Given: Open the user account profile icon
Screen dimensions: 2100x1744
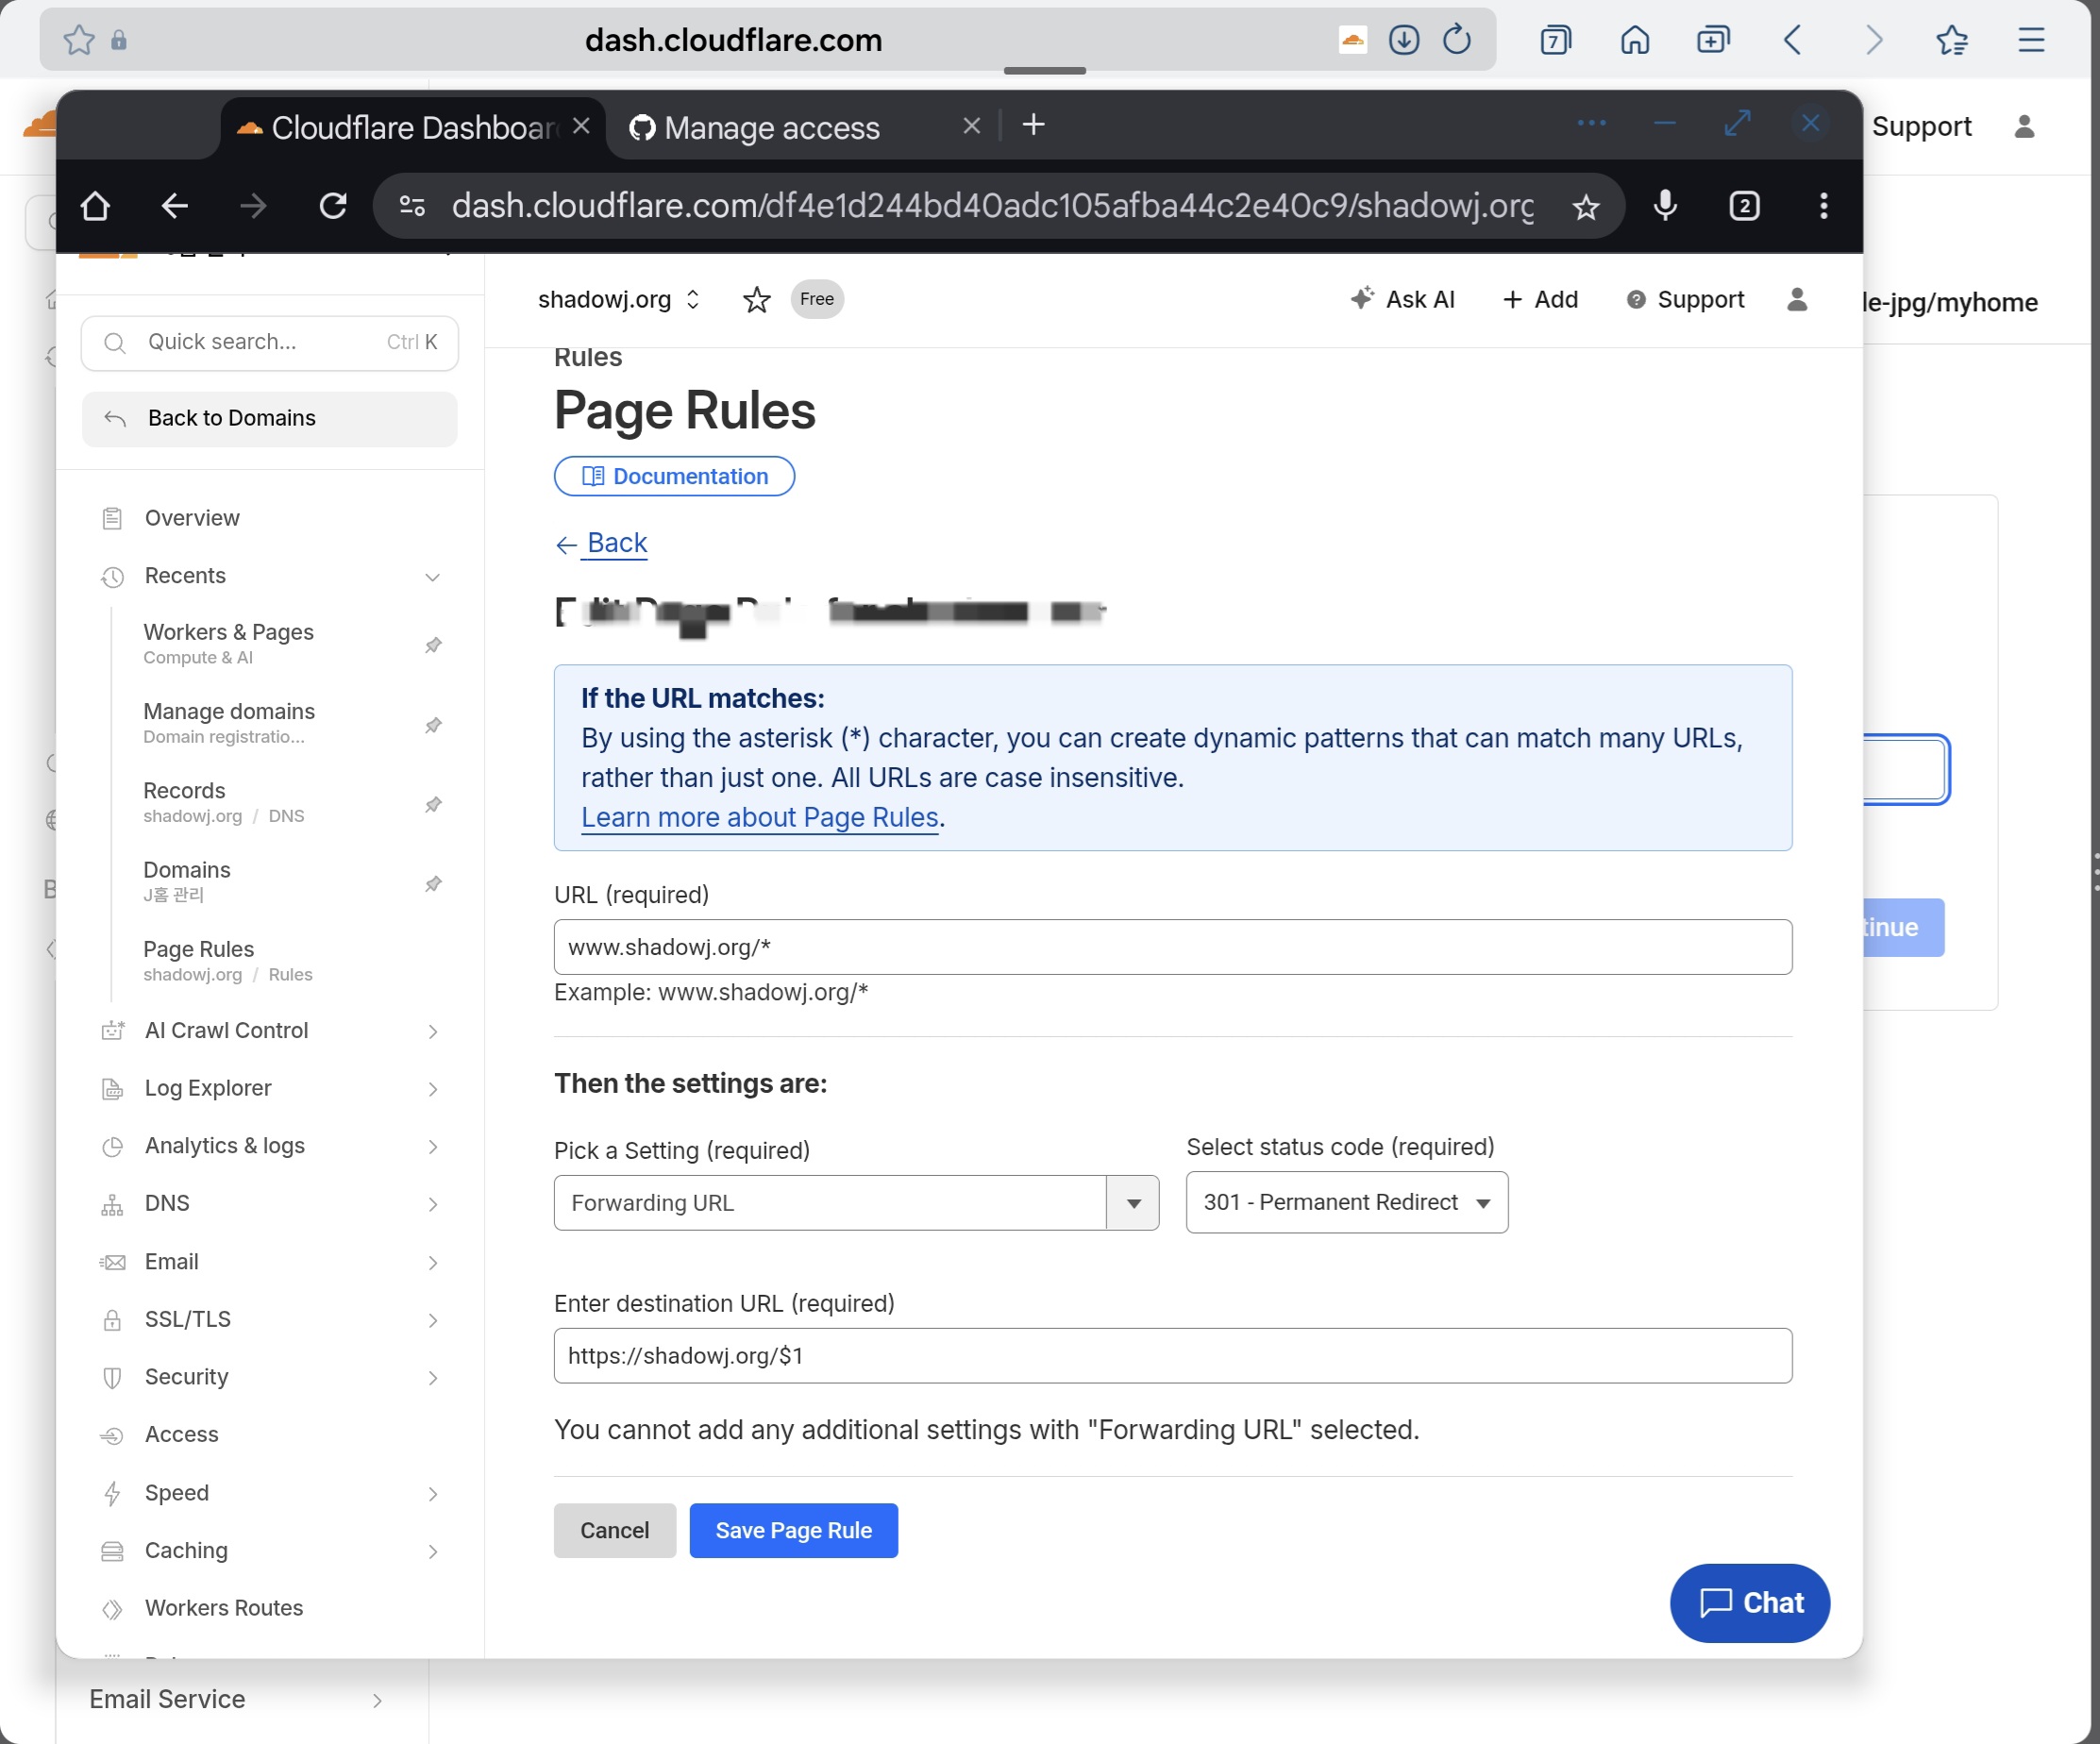Looking at the screenshot, I should 1796,300.
